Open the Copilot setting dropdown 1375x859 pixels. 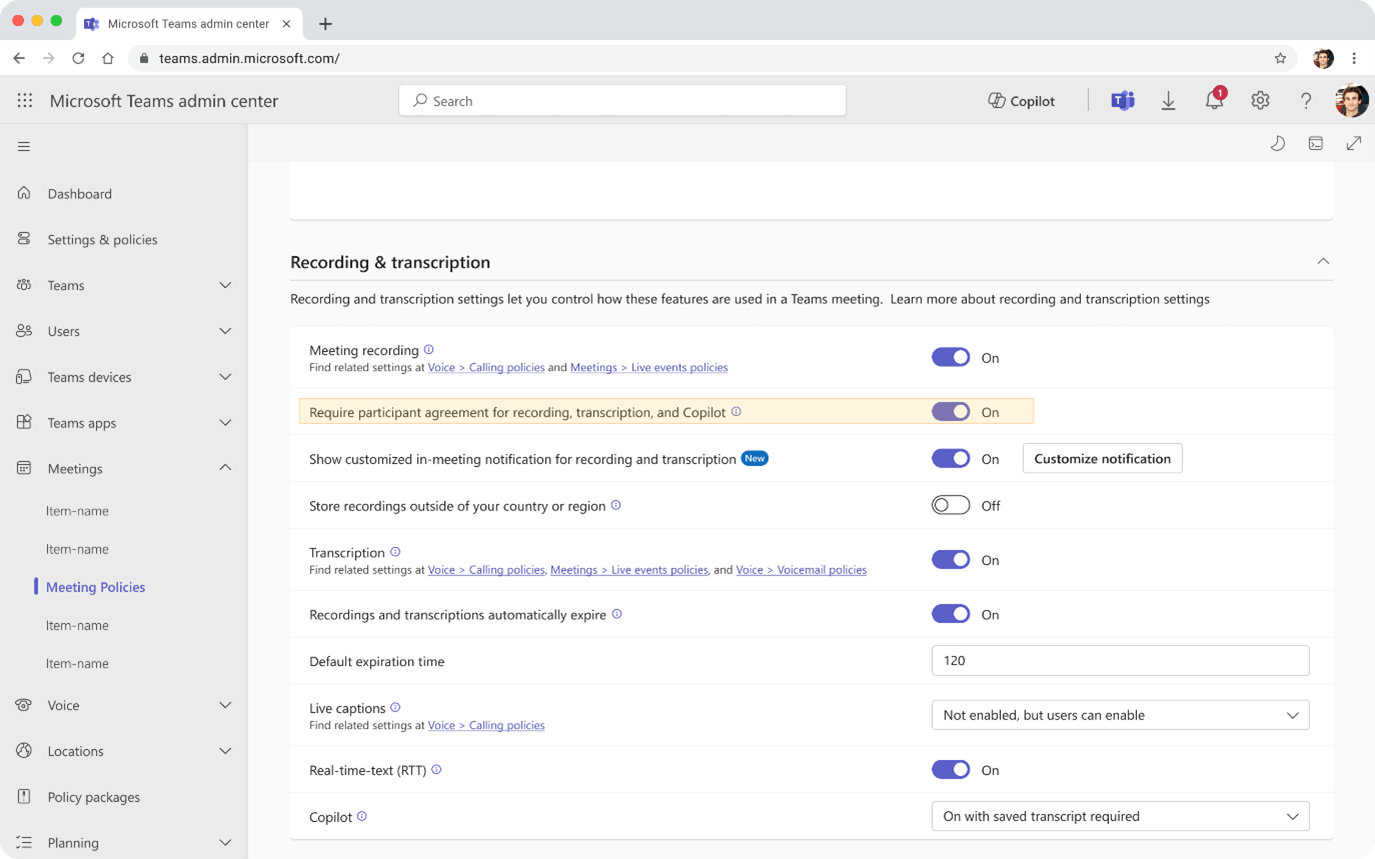[1120, 816]
